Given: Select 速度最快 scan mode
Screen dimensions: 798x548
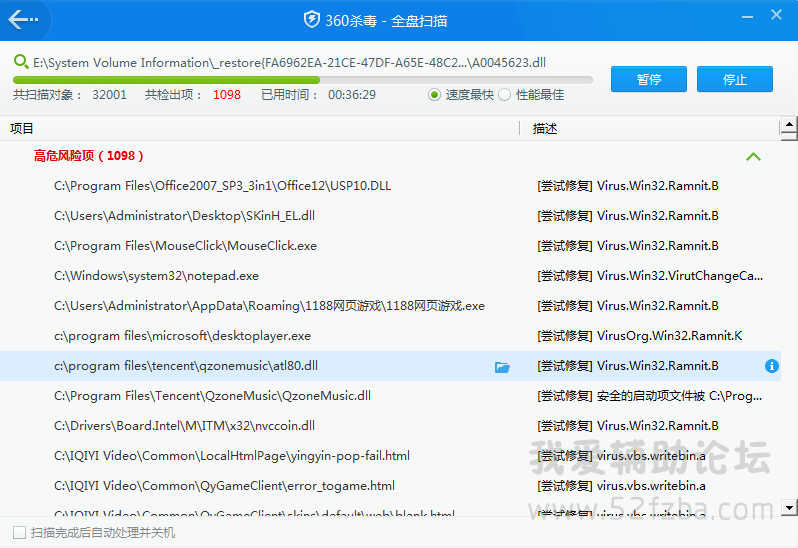Looking at the screenshot, I should (434, 95).
